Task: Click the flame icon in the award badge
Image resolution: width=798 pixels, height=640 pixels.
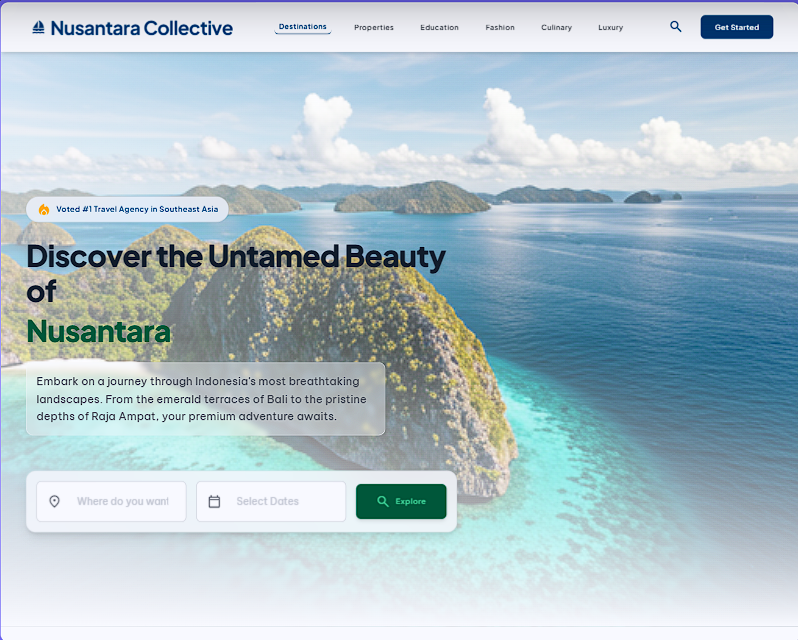Action: click(x=44, y=209)
